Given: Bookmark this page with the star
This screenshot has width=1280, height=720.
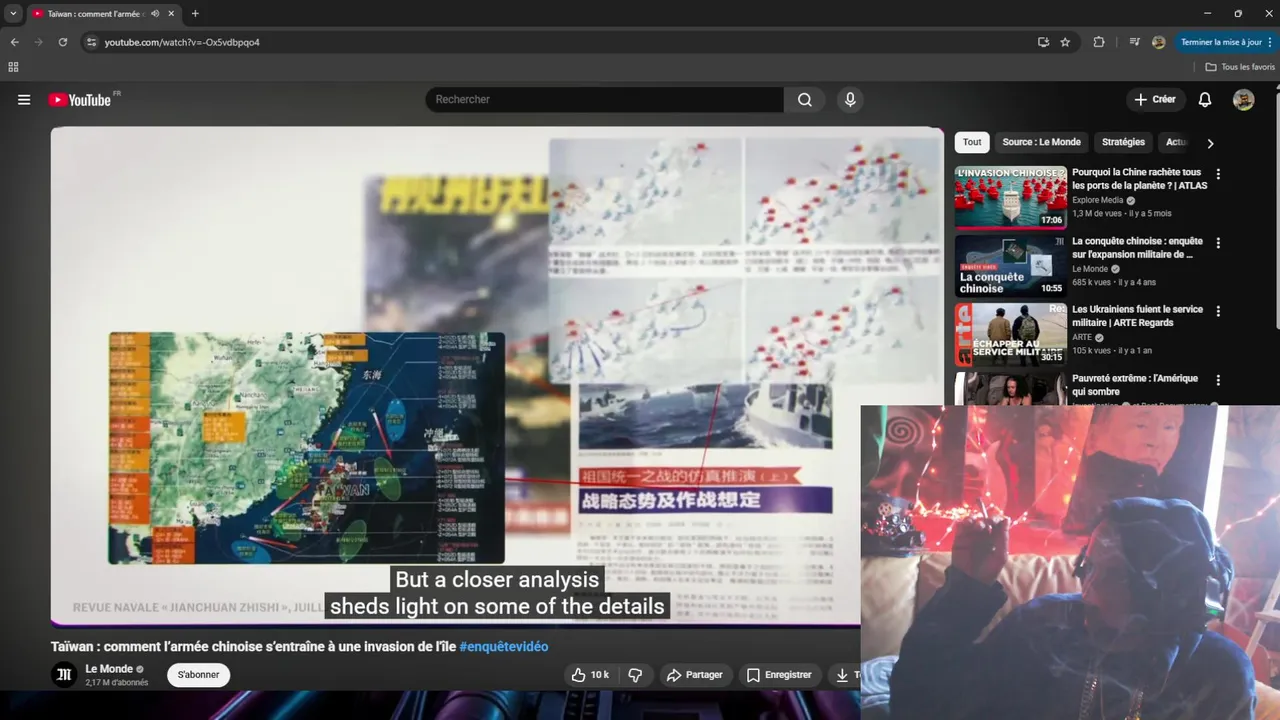Looking at the screenshot, I should click(x=1065, y=42).
